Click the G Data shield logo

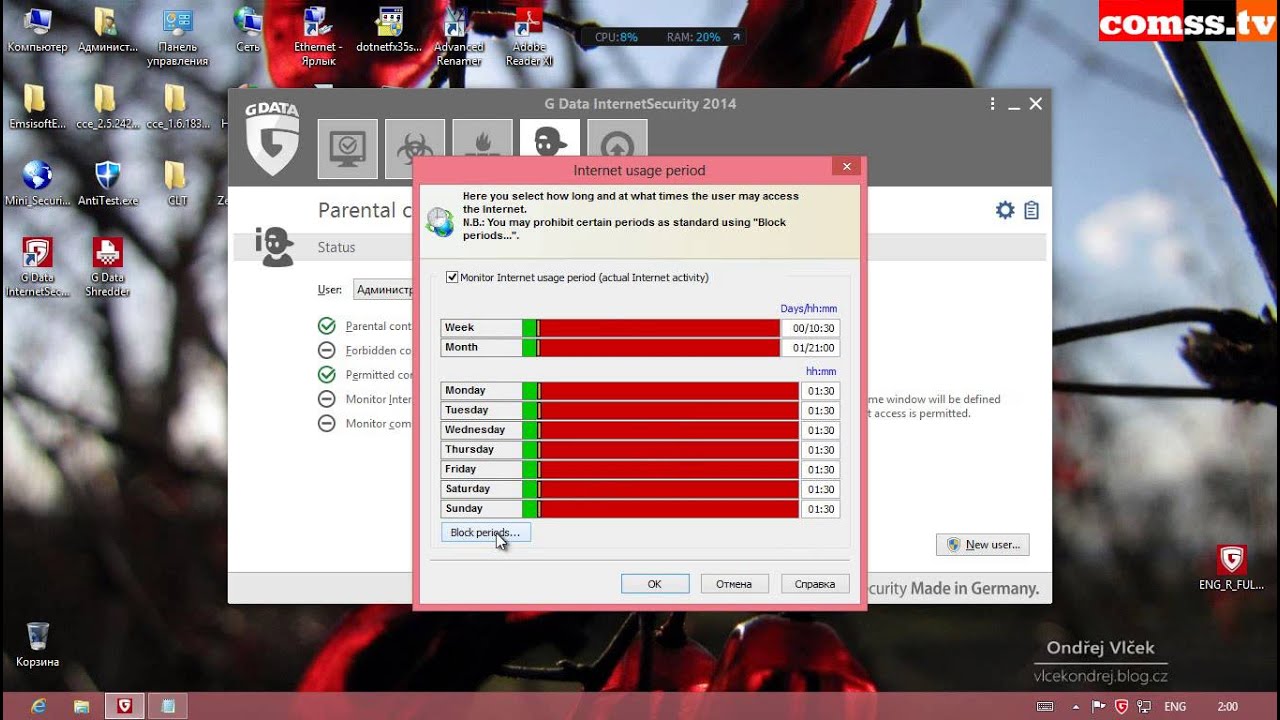coord(272,138)
